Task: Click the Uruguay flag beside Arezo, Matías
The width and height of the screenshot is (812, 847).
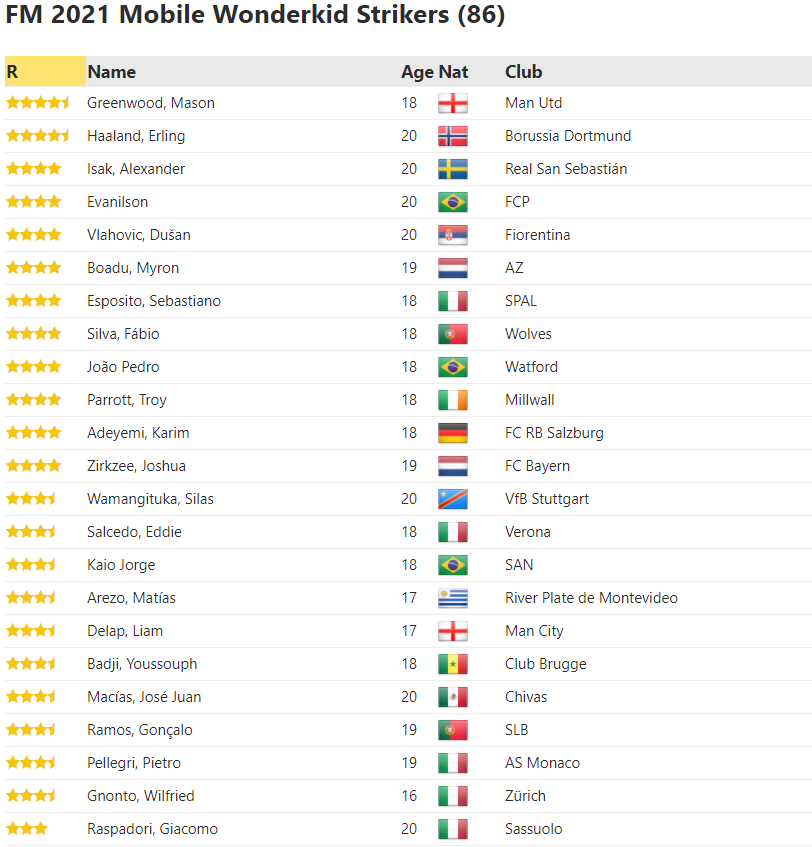Action: pos(452,598)
